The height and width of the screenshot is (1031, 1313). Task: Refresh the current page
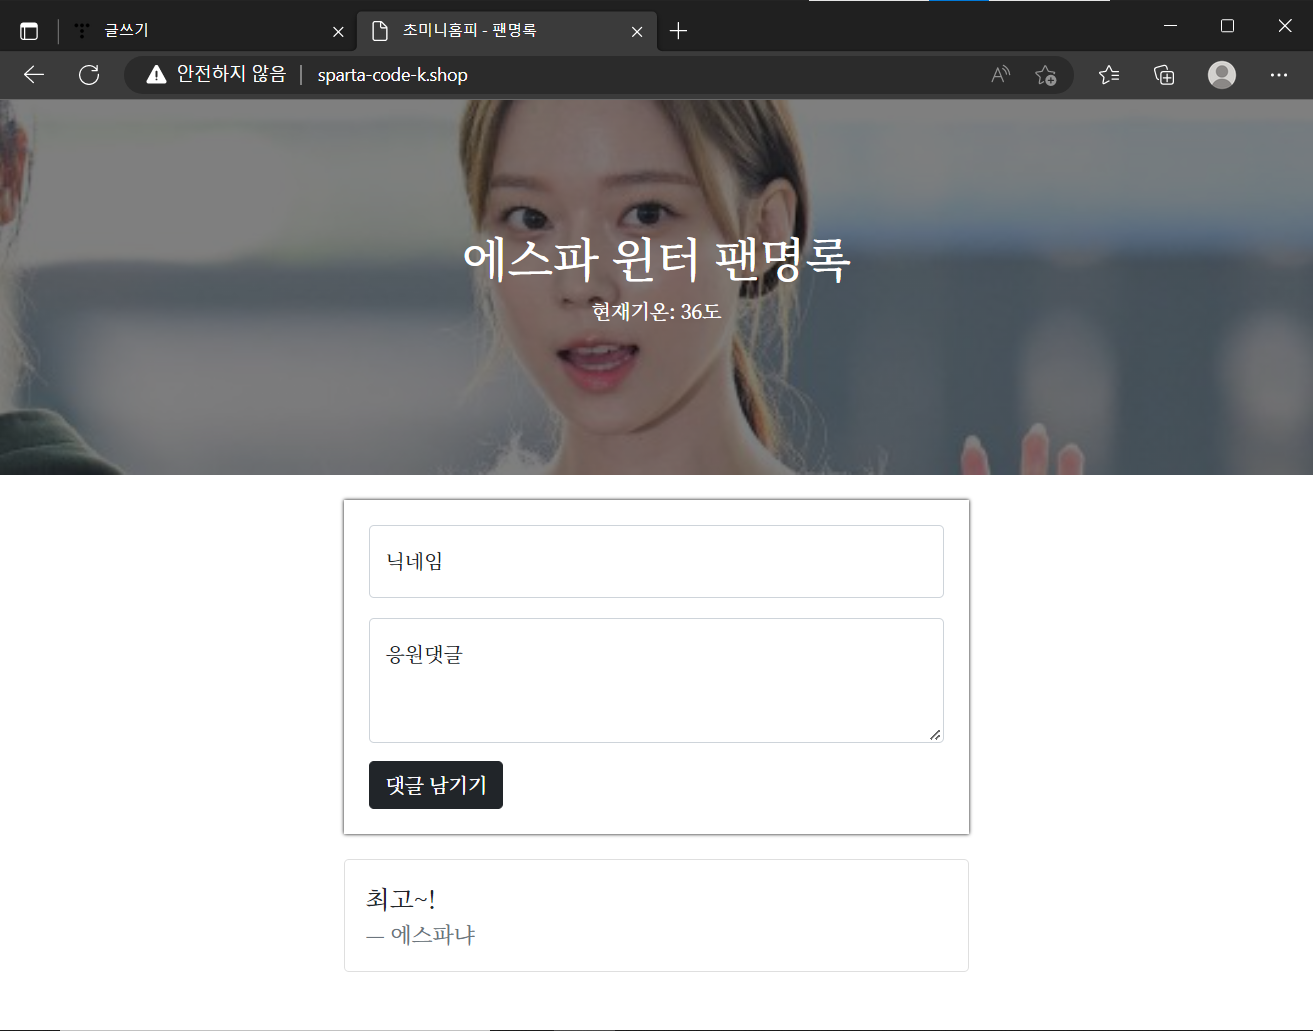[x=89, y=75]
